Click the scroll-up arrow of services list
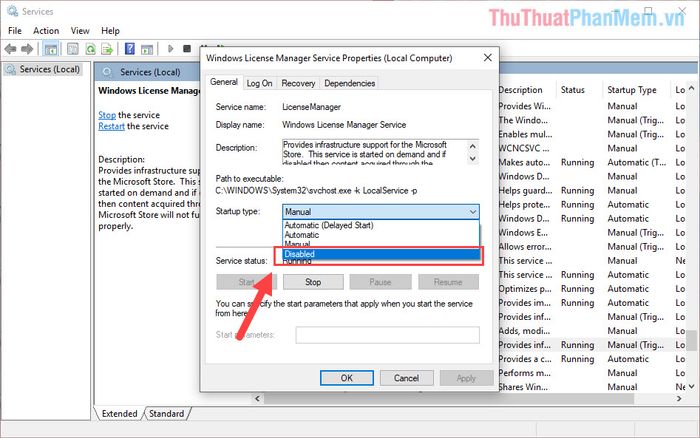This screenshot has width=700, height=438. (x=691, y=88)
